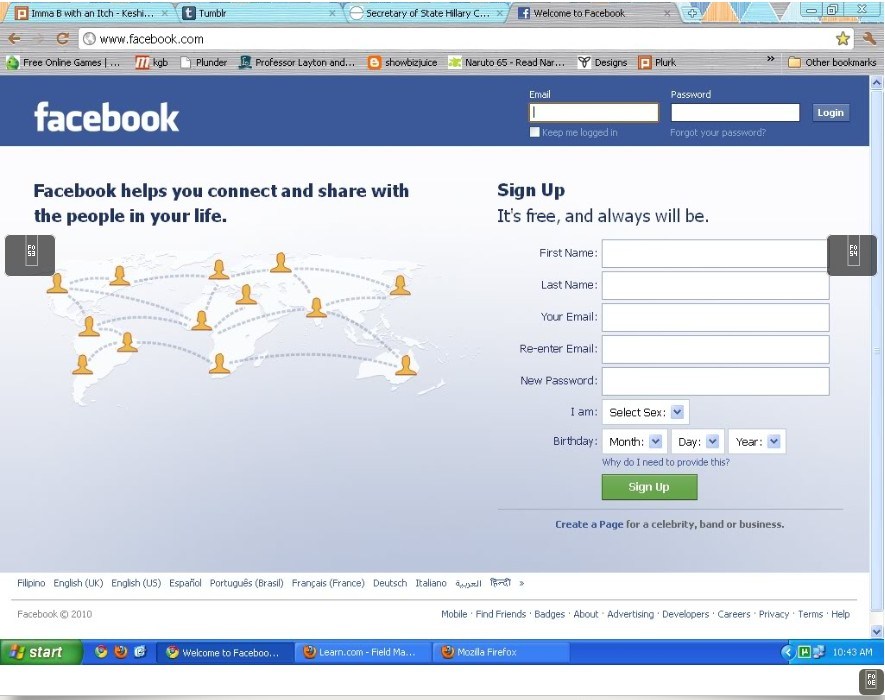
Task: Open the Plunder bookmark
Action: 204,63
